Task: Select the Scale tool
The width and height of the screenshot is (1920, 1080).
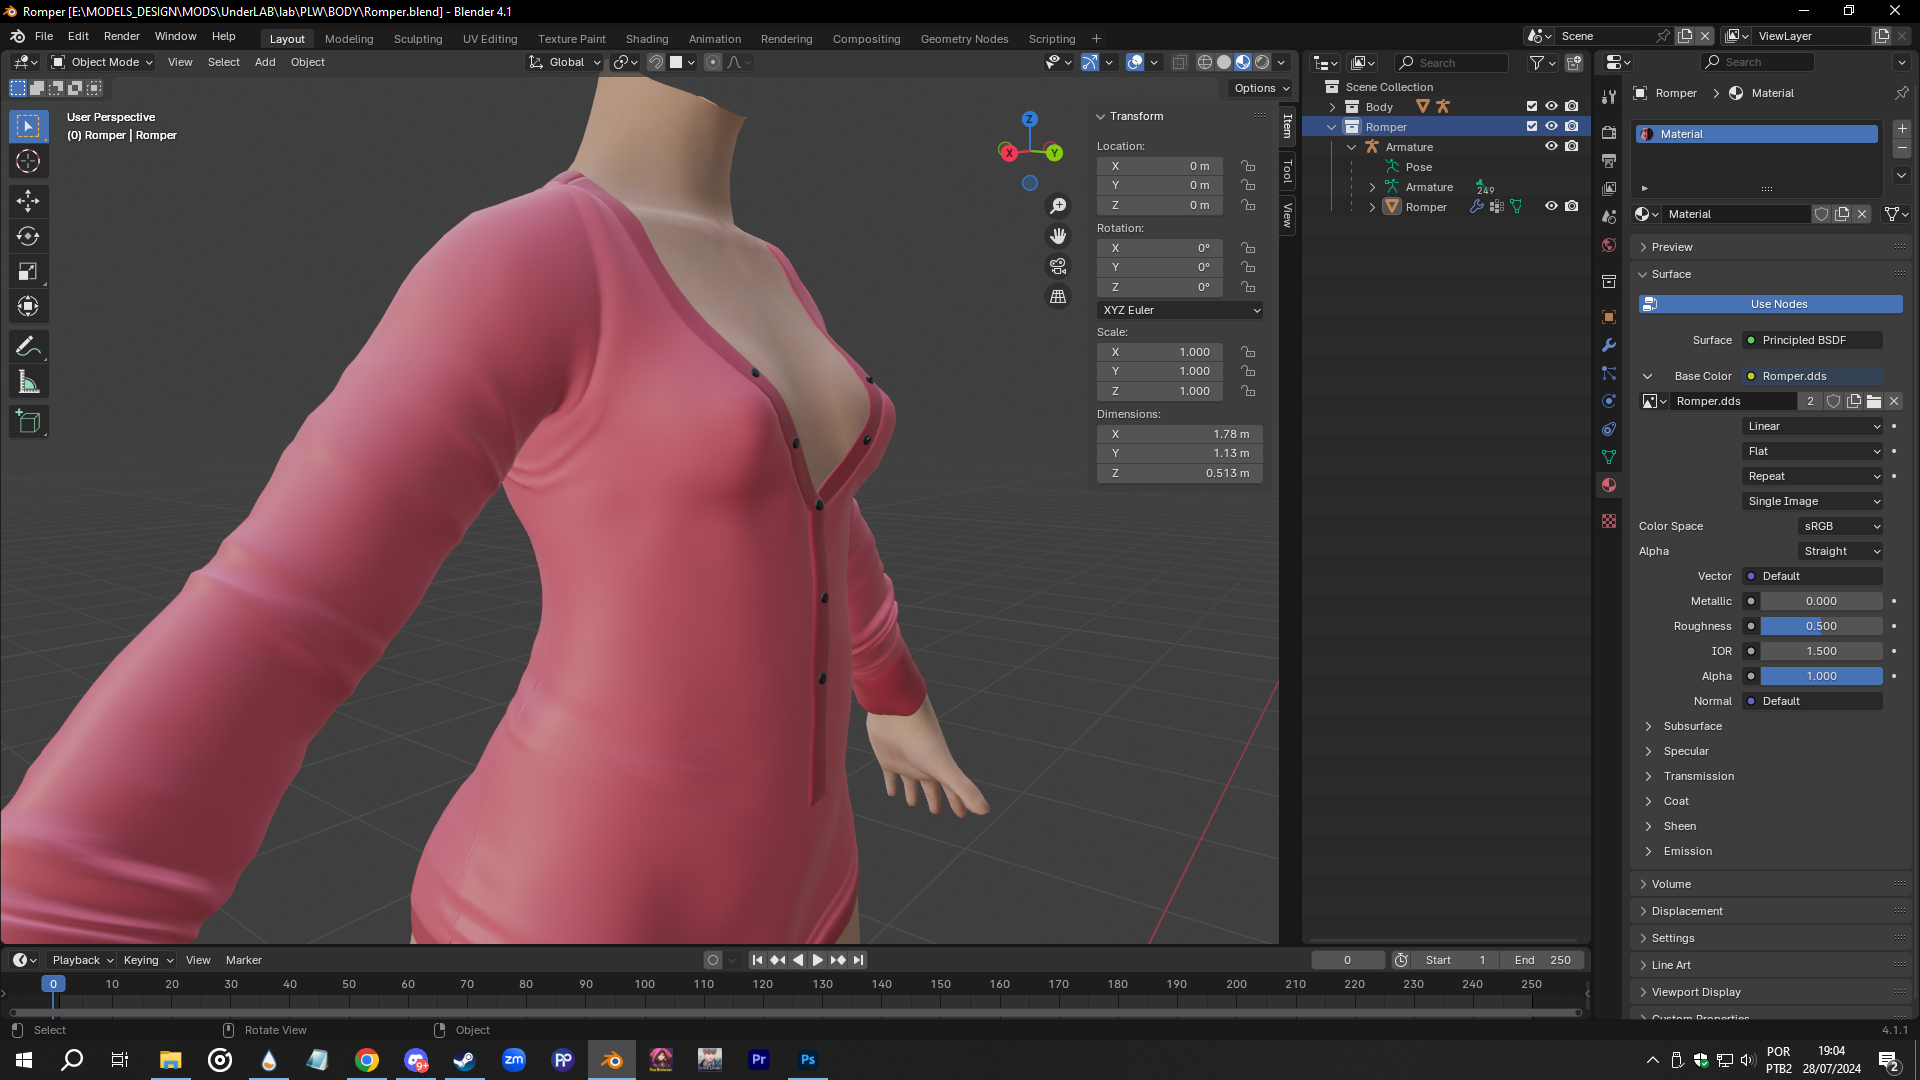Action: tap(29, 271)
